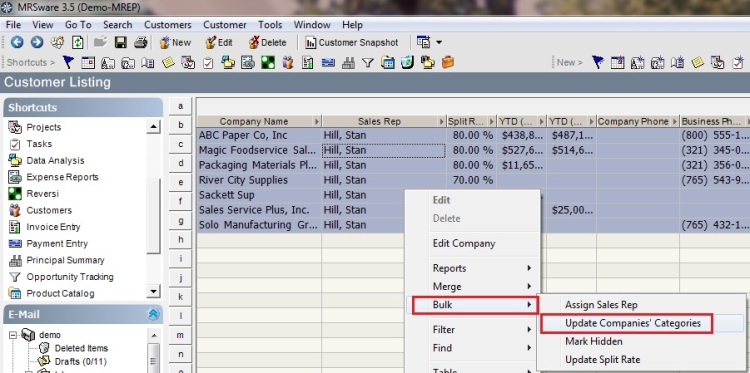The image size is (750, 373).
Task: Filter the listing by letter 'c' button
Action: tap(180, 144)
